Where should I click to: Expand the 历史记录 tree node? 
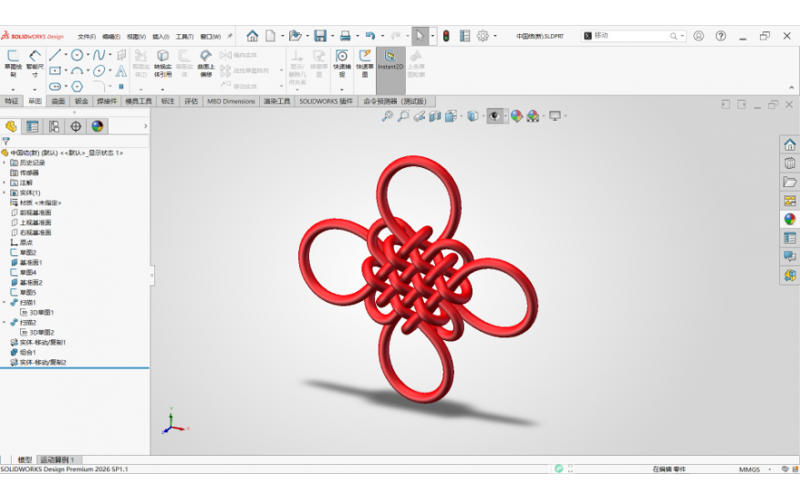click(5, 162)
